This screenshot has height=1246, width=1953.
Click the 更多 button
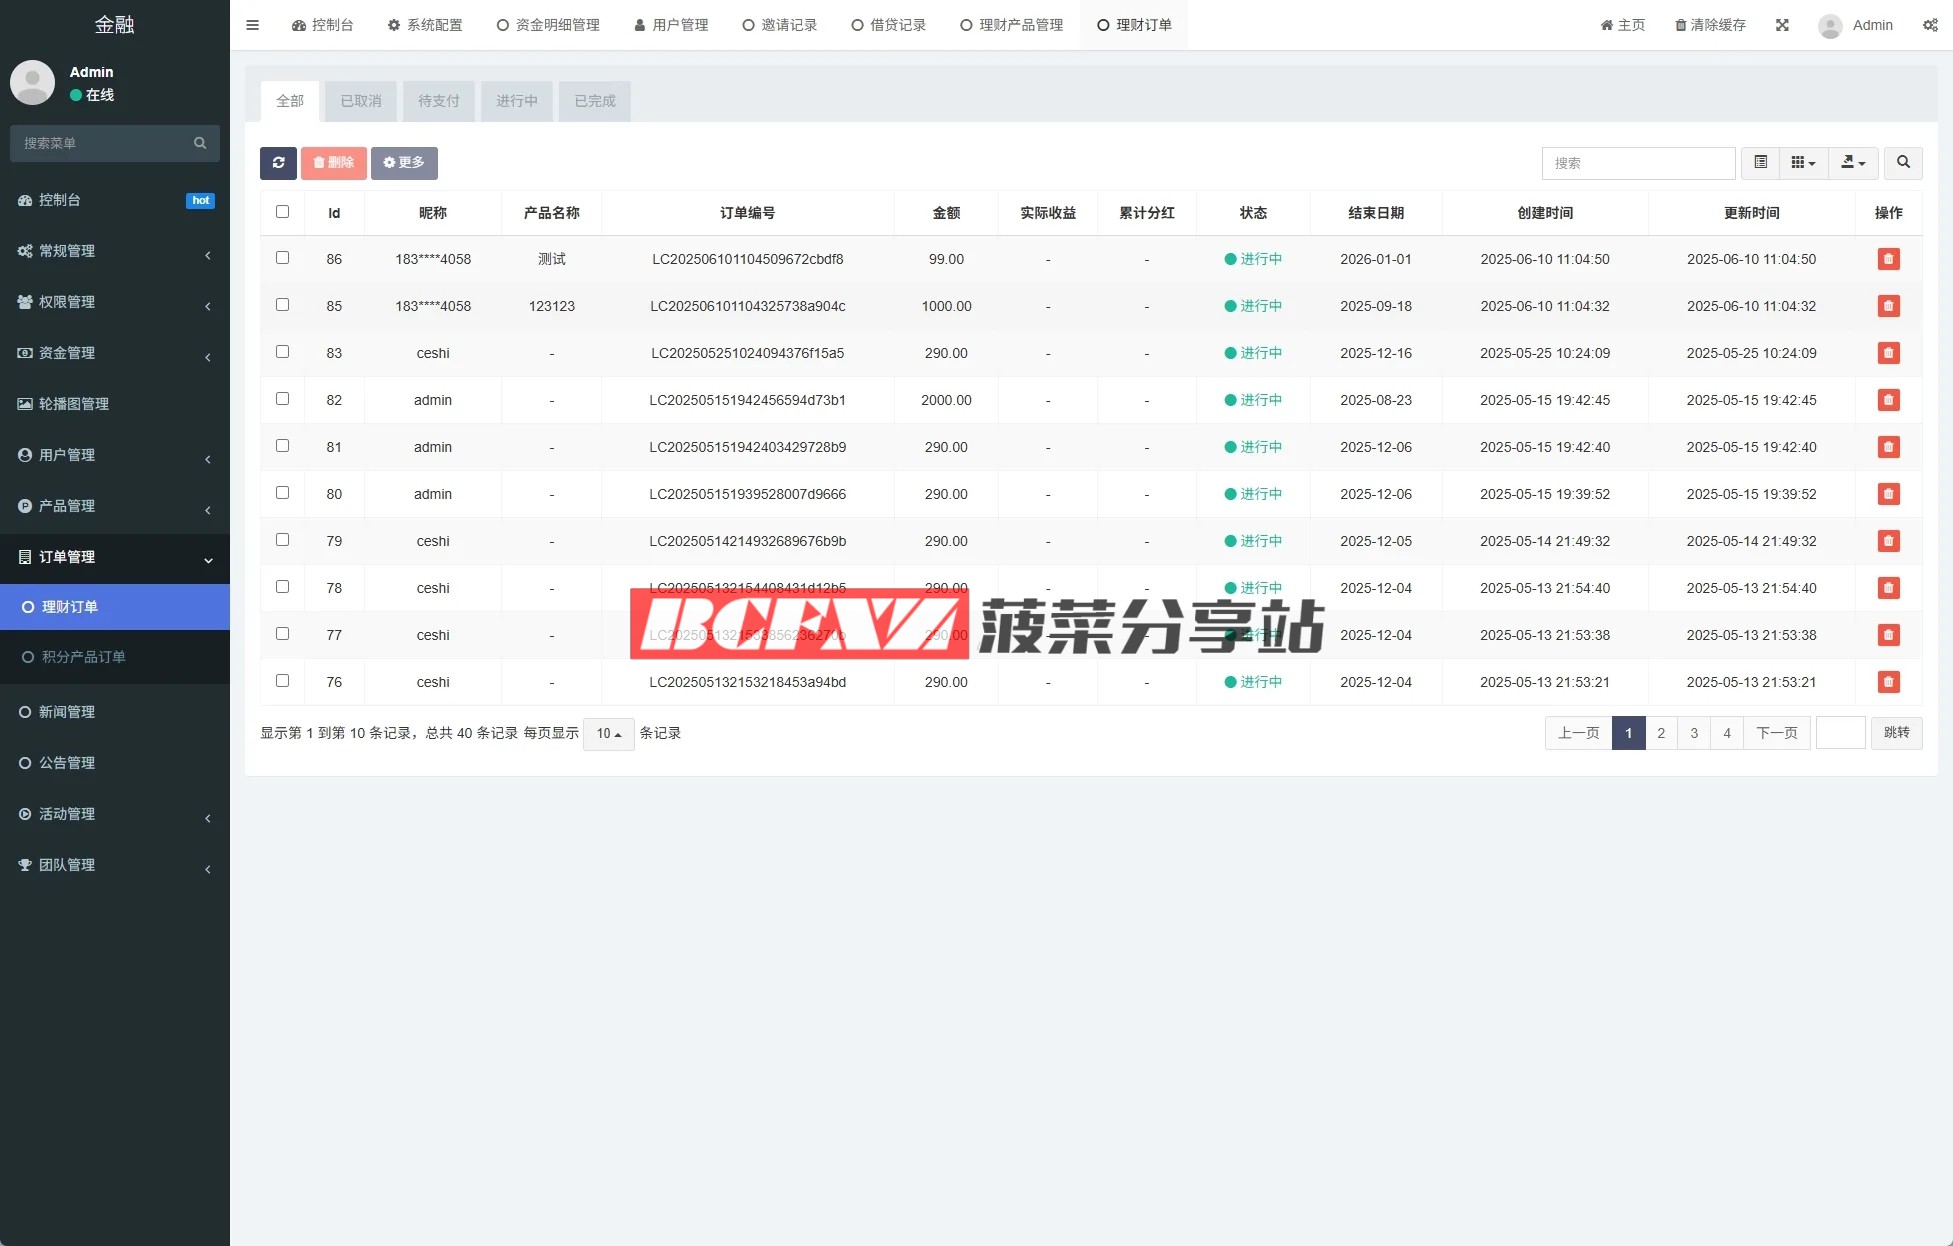click(x=404, y=163)
